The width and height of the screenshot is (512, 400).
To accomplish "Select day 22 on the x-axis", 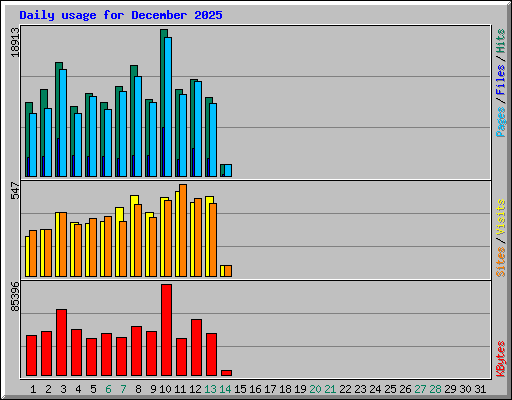I will (345, 389).
